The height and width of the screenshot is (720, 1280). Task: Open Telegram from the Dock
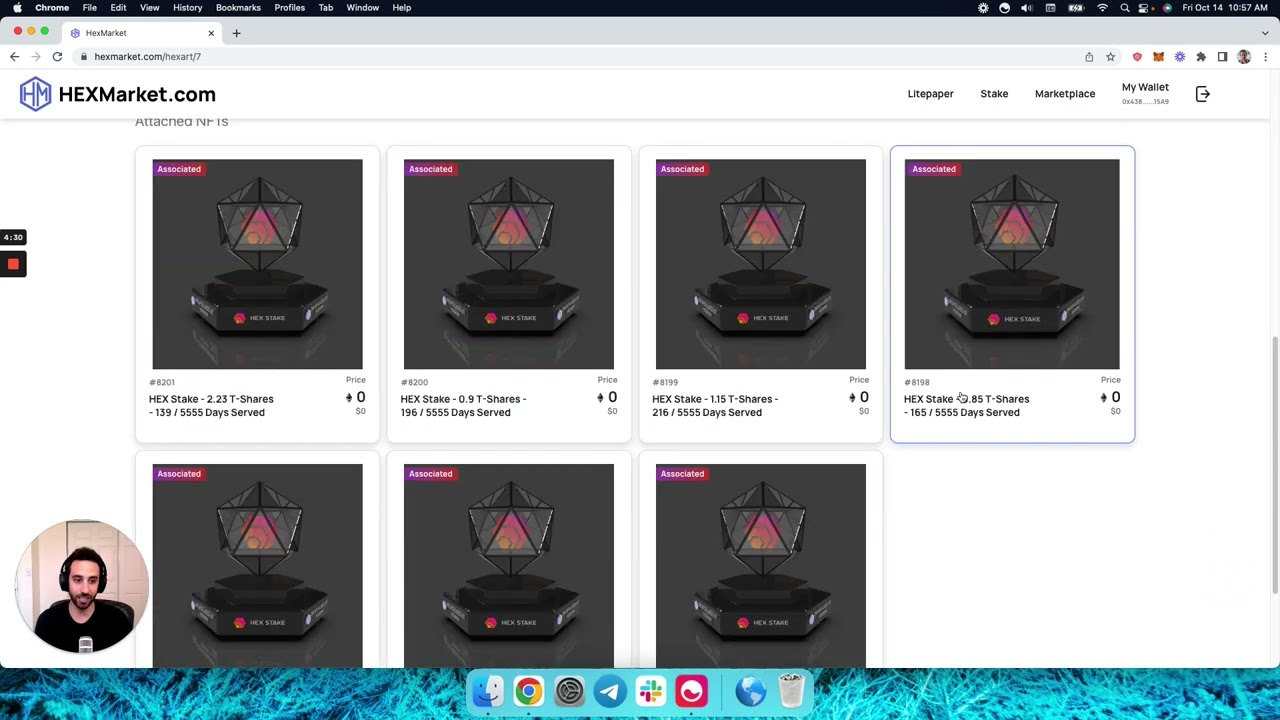click(x=610, y=691)
